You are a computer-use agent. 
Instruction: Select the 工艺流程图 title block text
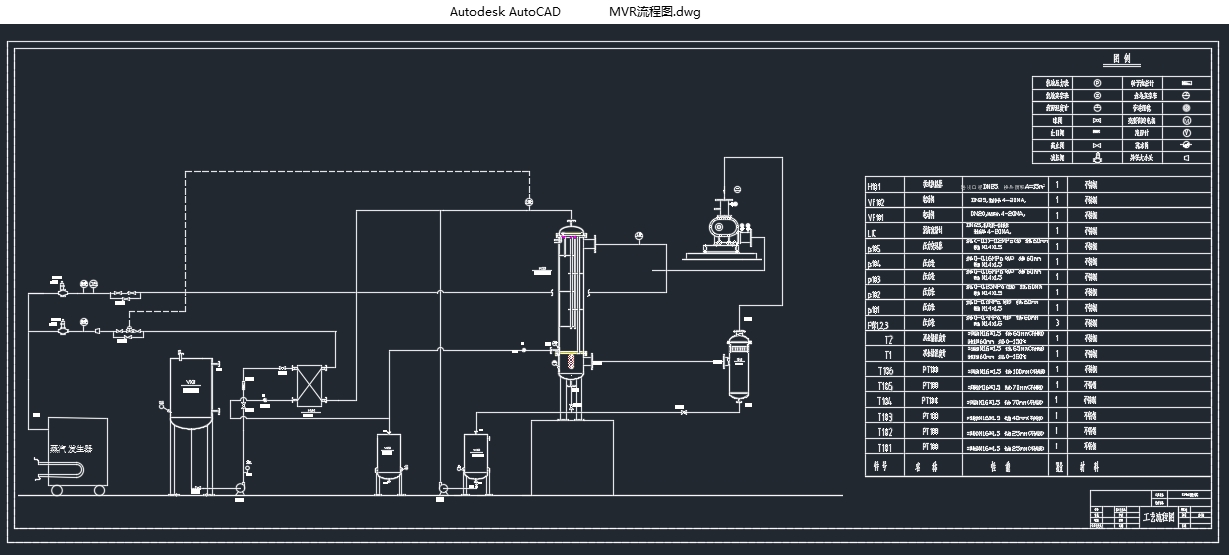pyautogui.click(x=1158, y=517)
